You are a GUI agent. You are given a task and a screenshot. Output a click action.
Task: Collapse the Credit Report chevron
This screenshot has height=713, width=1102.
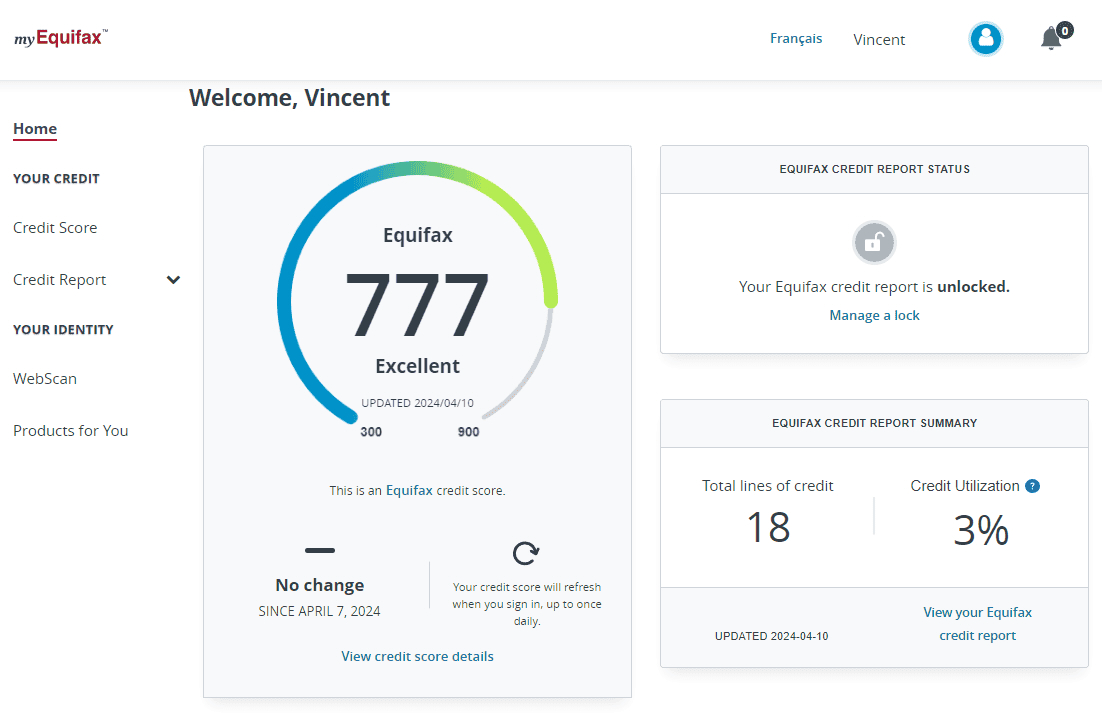(173, 280)
